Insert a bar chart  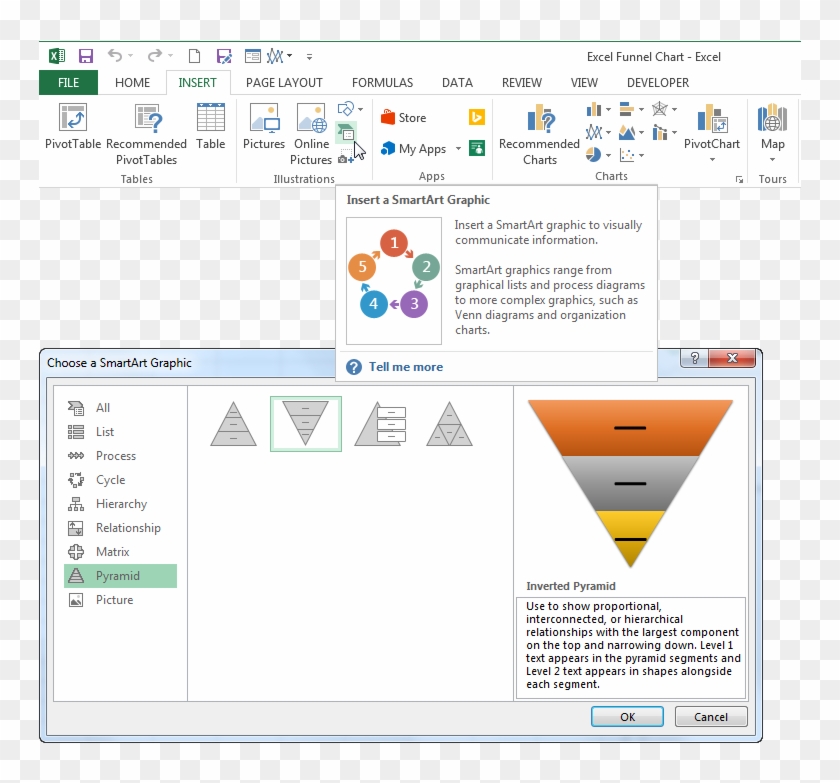tap(627, 109)
